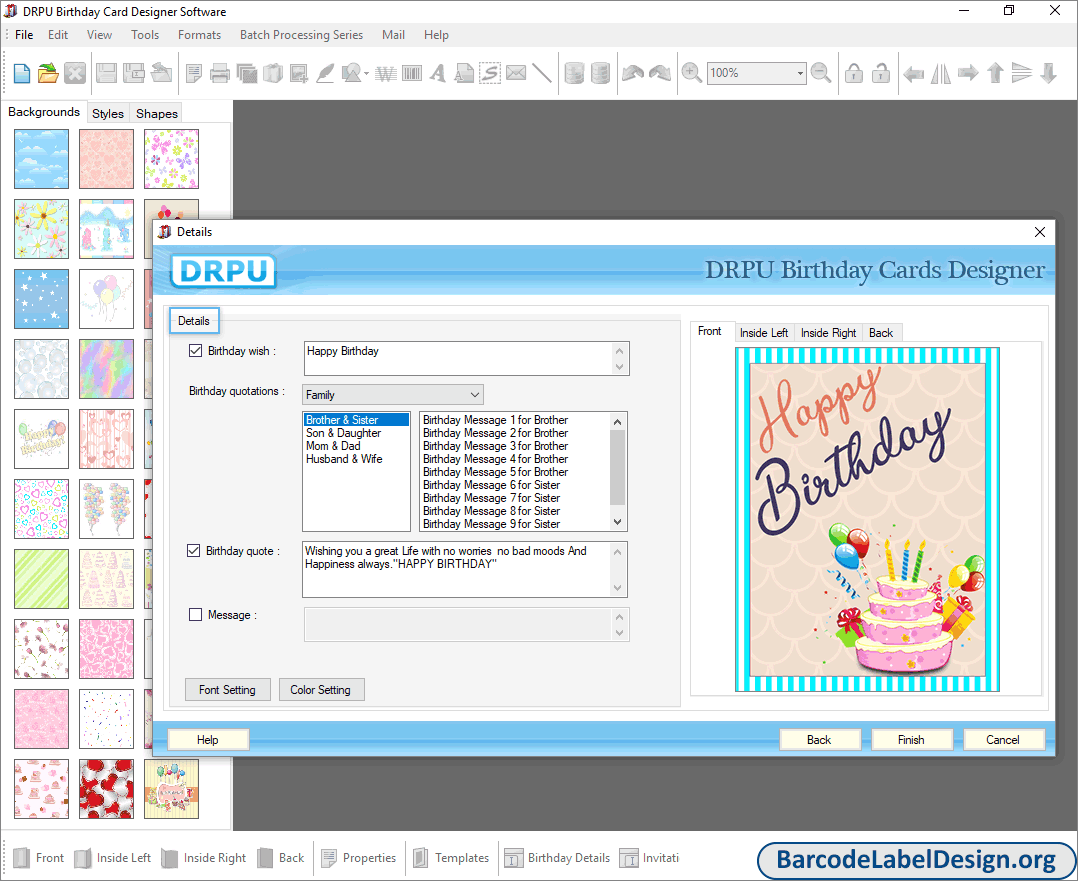The width and height of the screenshot is (1078, 881).
Task: Click the Back button in dialog footer
Action: (819, 740)
